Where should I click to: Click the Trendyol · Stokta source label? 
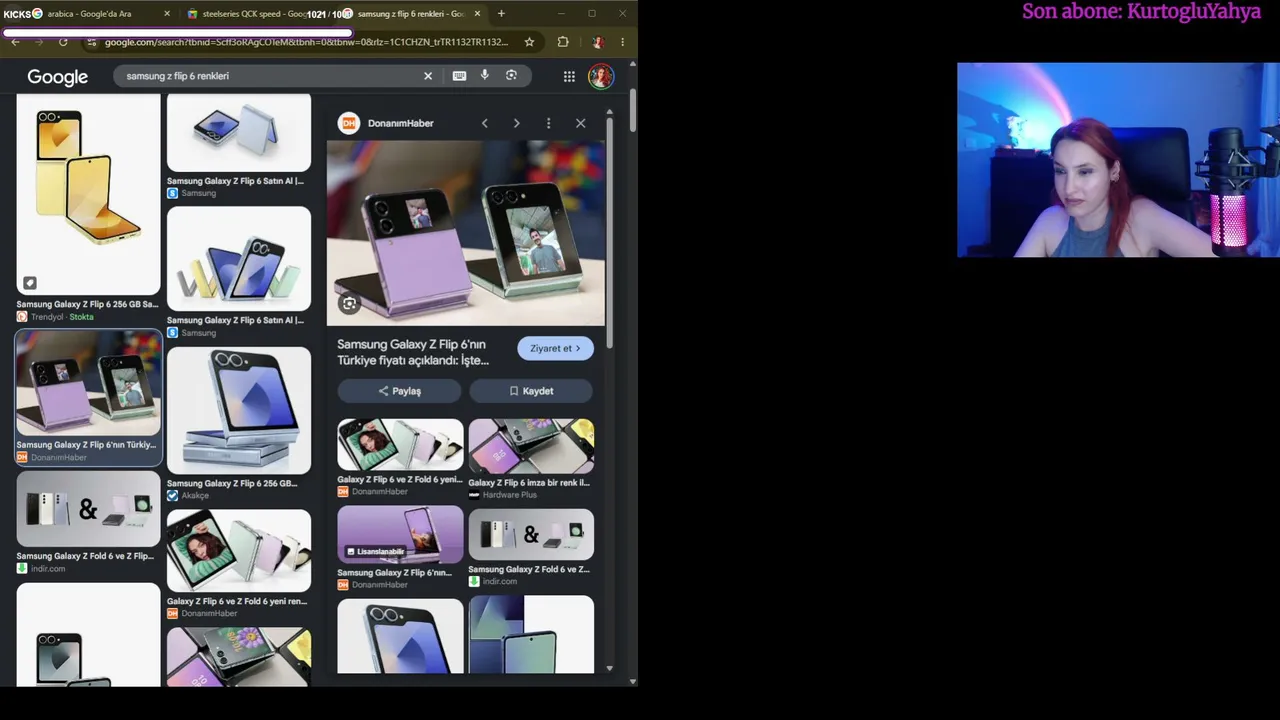point(62,317)
